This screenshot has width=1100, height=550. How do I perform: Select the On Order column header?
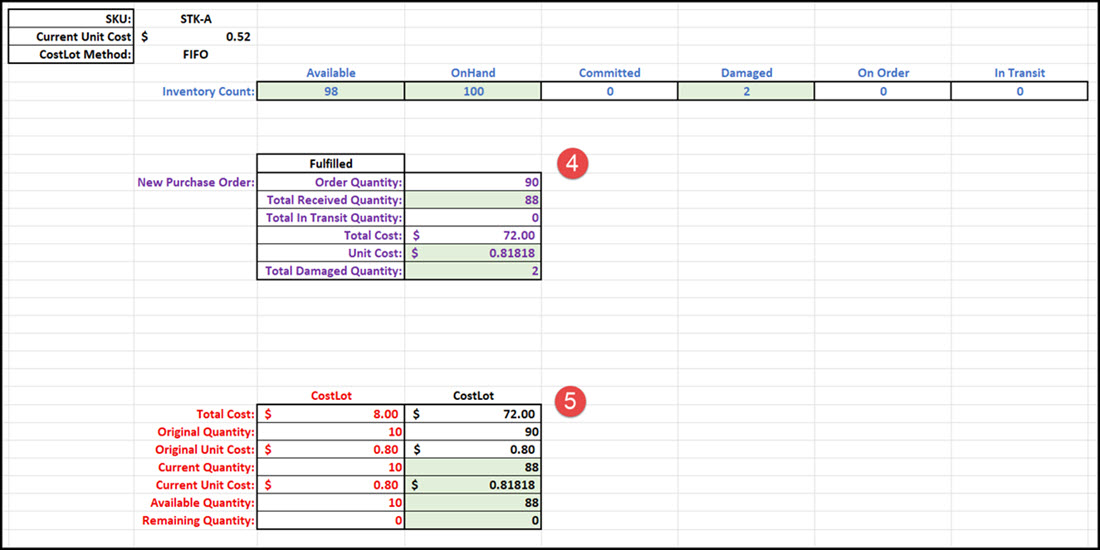[882, 73]
